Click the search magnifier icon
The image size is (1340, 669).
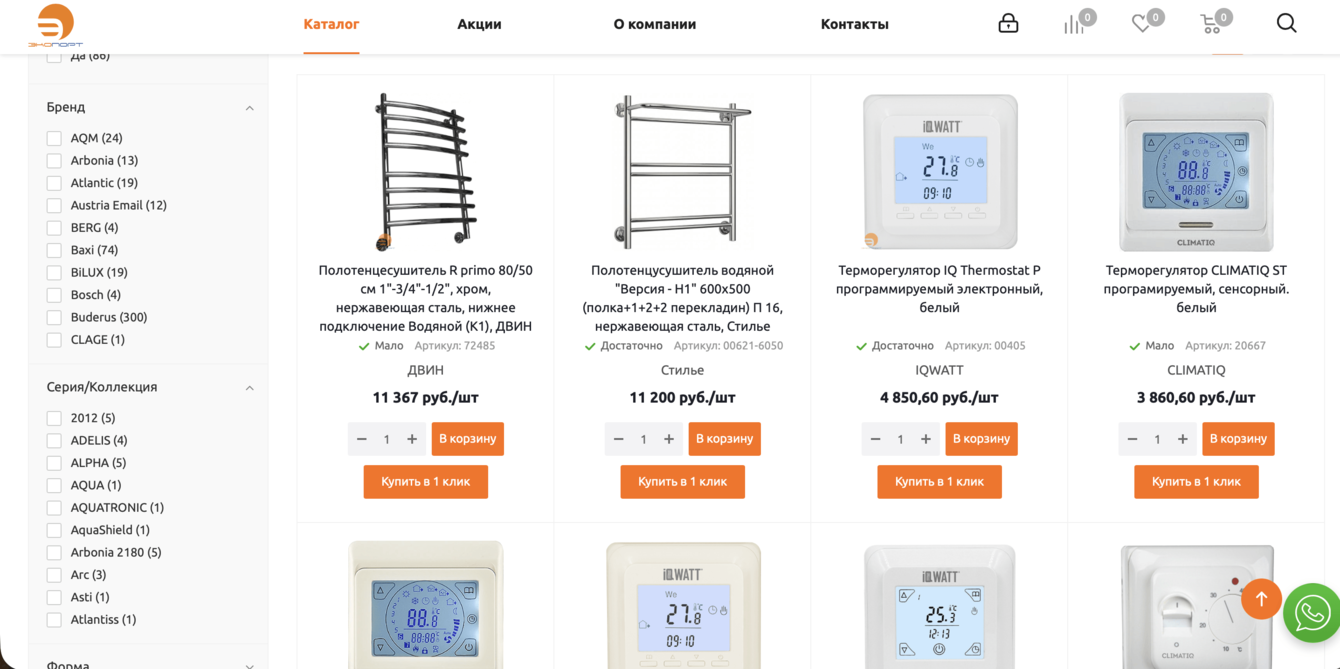click(x=1286, y=23)
